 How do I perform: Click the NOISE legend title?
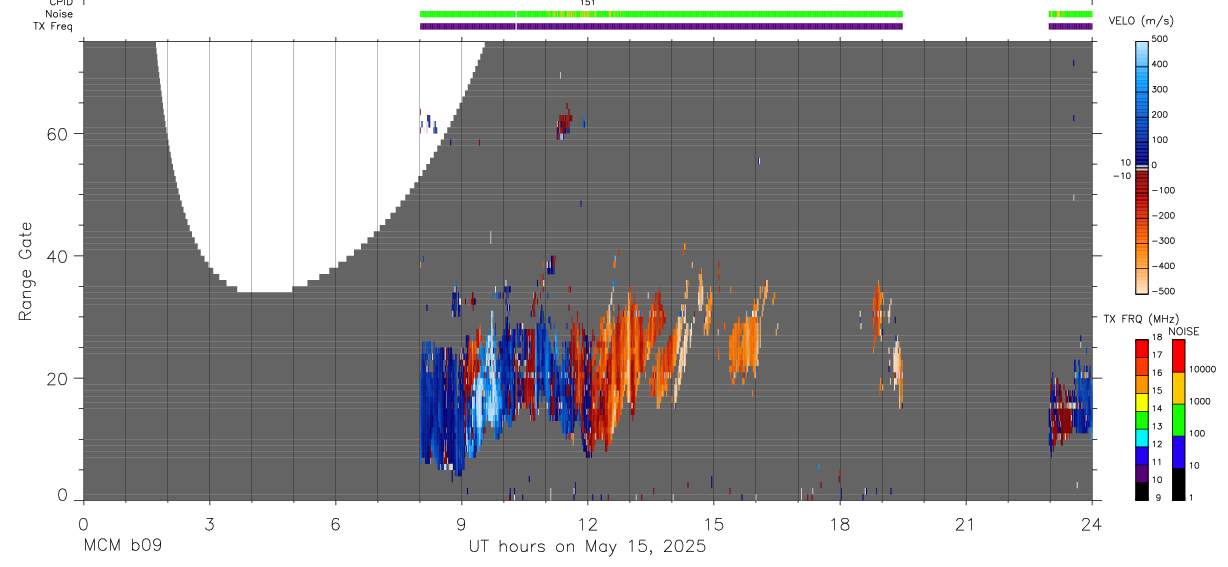pos(1184,331)
